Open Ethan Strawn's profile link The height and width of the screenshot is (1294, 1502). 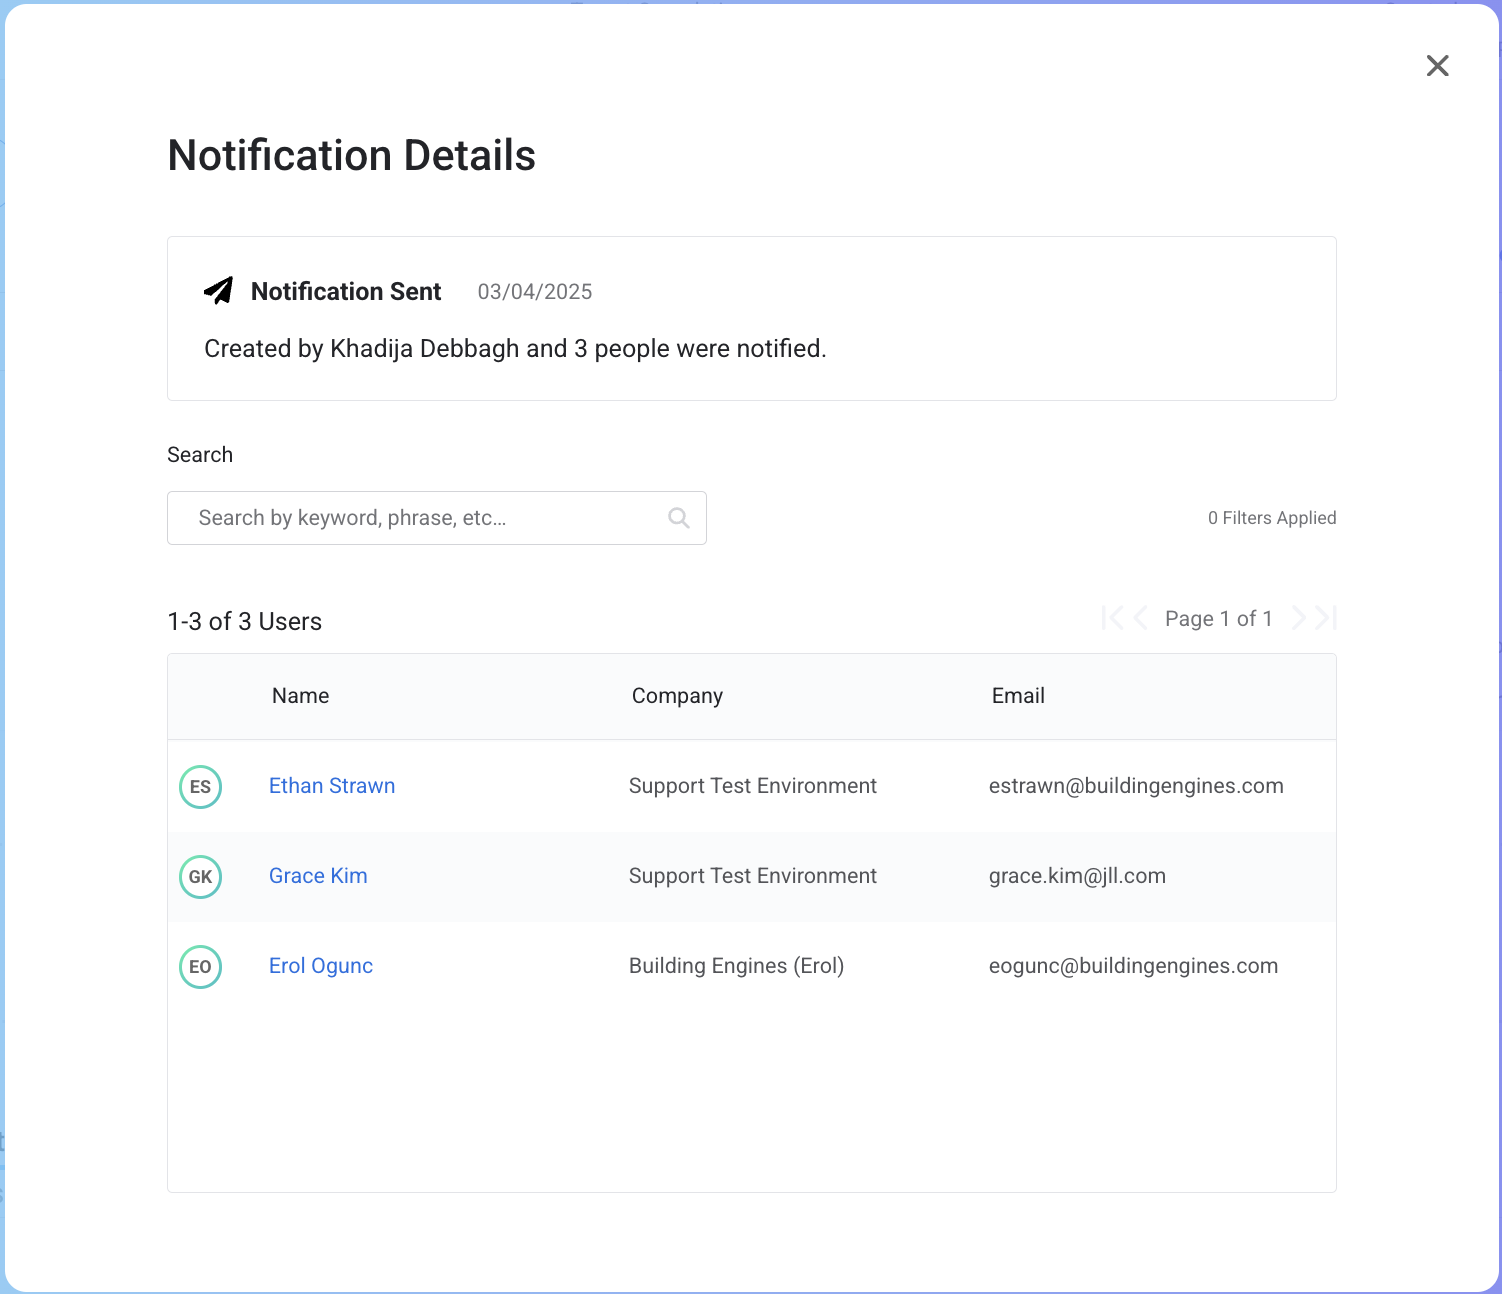332,786
